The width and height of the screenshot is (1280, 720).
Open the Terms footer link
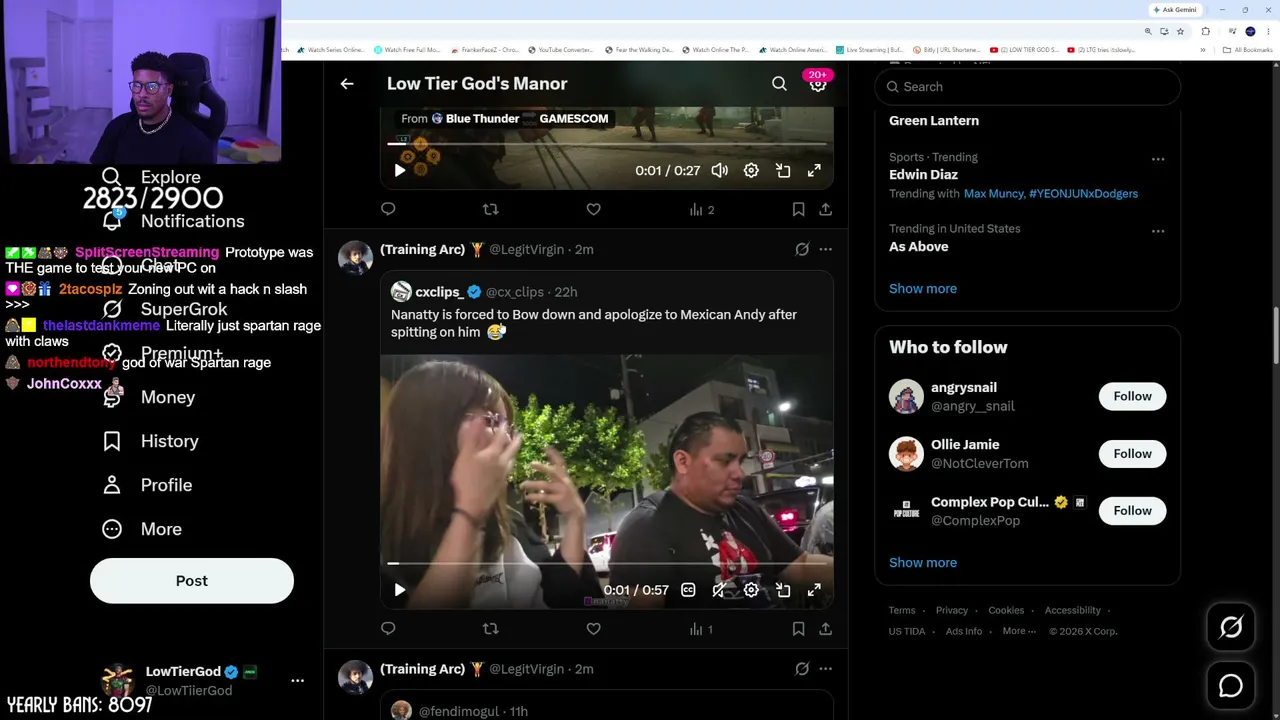902,611
